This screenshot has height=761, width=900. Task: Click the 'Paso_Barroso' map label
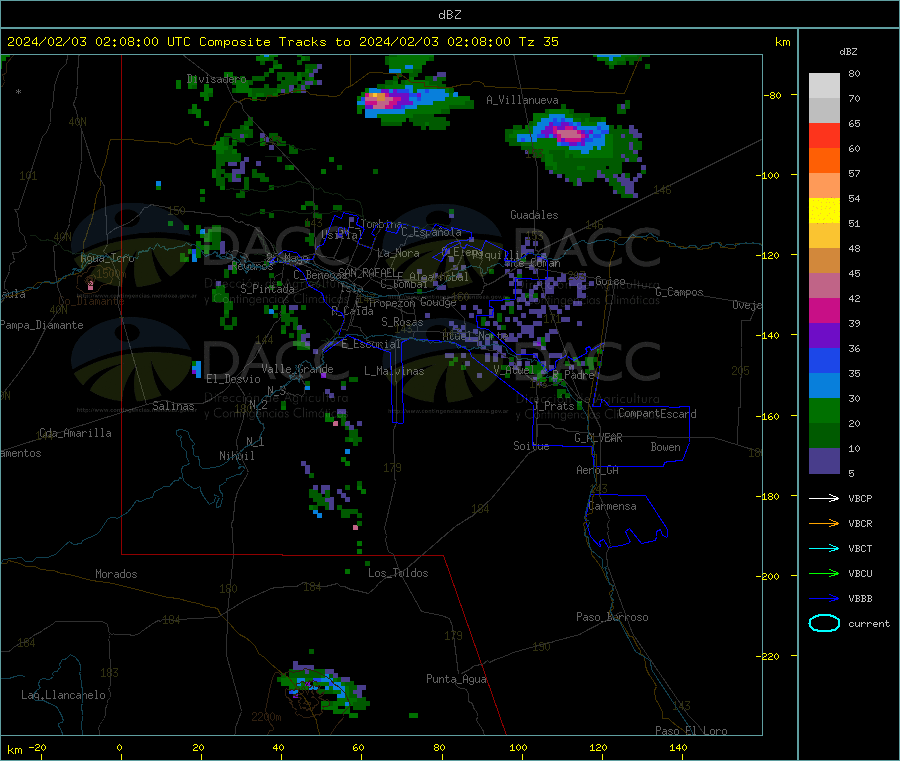click(612, 617)
